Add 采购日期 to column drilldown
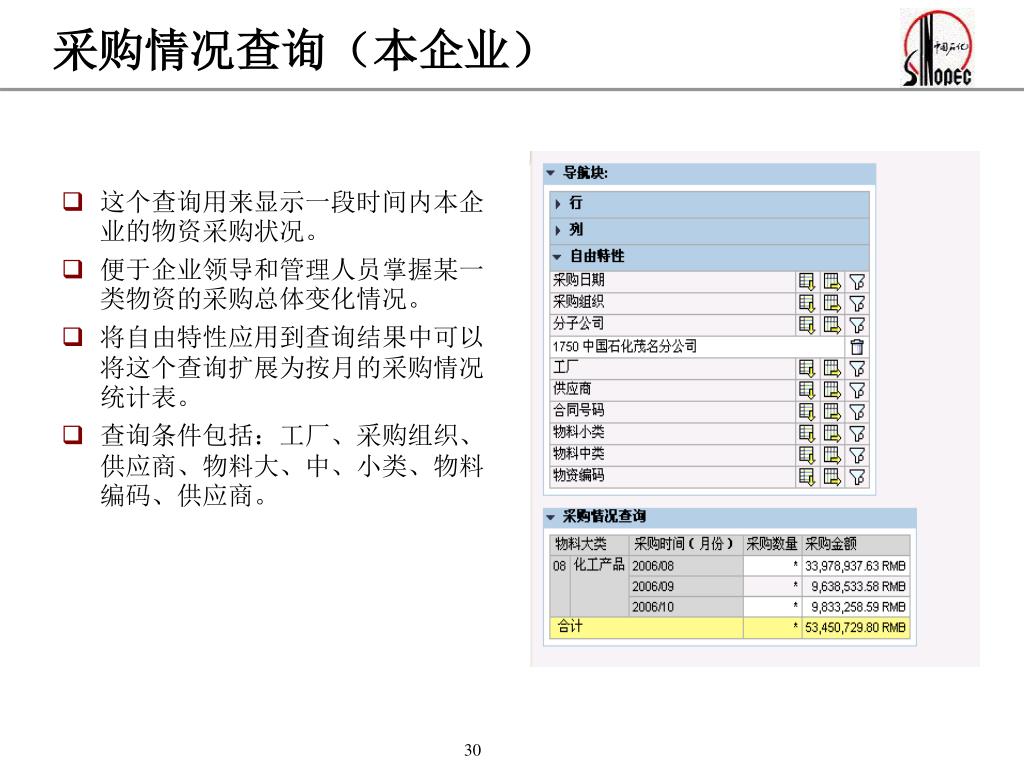Image resolution: width=1024 pixels, height=768 pixels. coord(832,281)
